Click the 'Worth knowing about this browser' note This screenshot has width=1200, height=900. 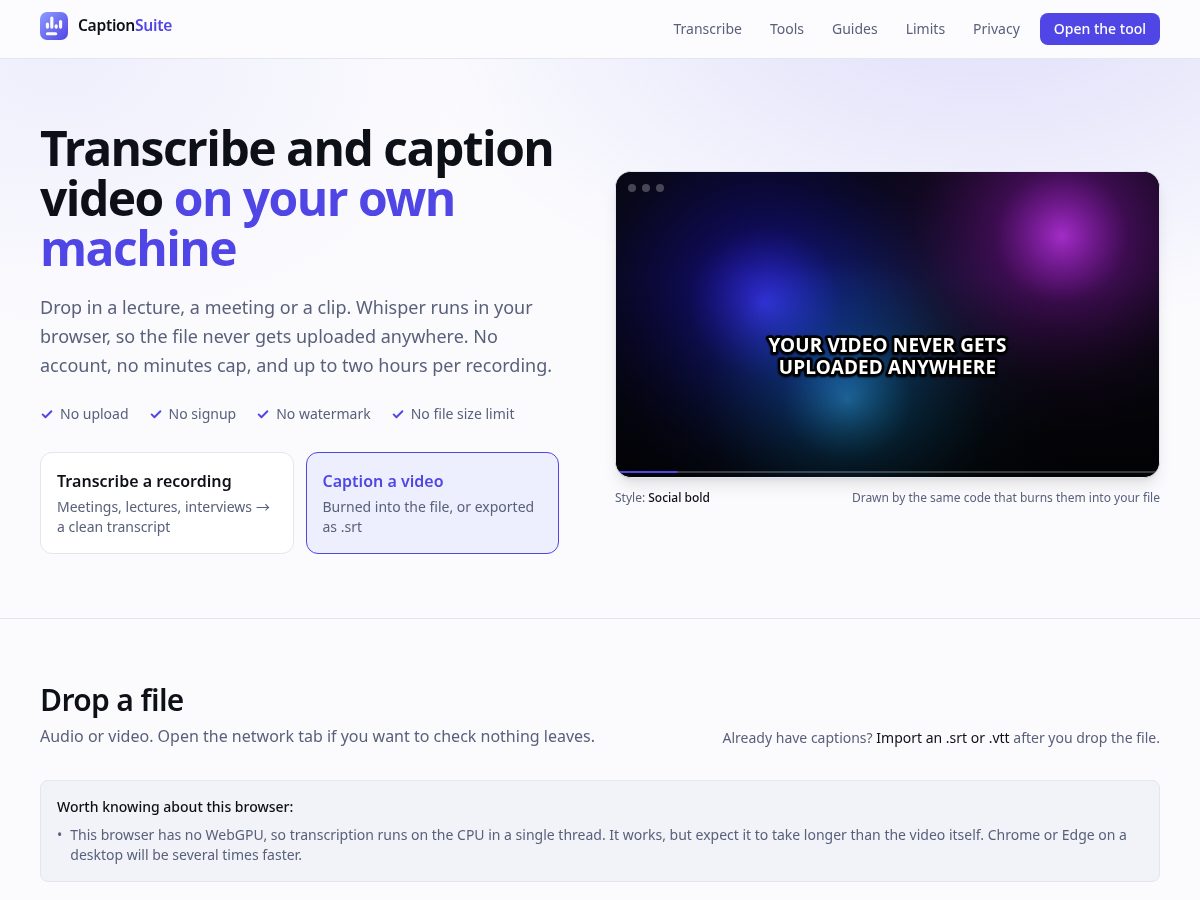point(600,831)
